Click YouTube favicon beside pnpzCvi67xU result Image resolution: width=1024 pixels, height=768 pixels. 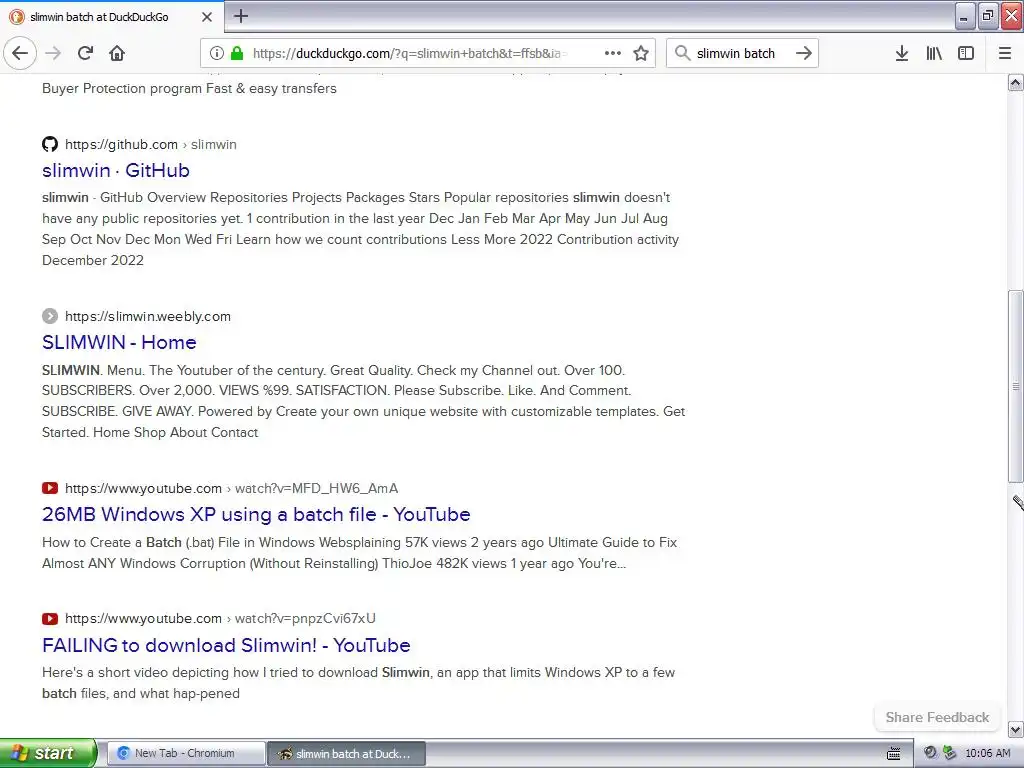50,618
